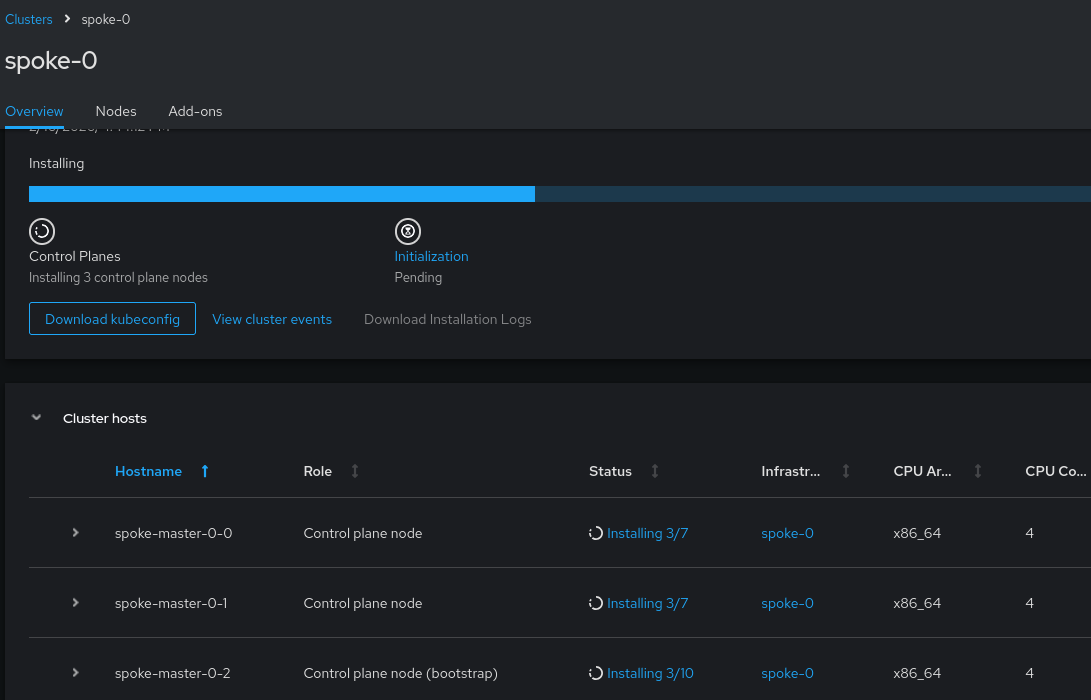The image size is (1091, 700).
Task: Open Installing 3/10 status for spoke-master-0-2
Action: pyautogui.click(x=650, y=673)
